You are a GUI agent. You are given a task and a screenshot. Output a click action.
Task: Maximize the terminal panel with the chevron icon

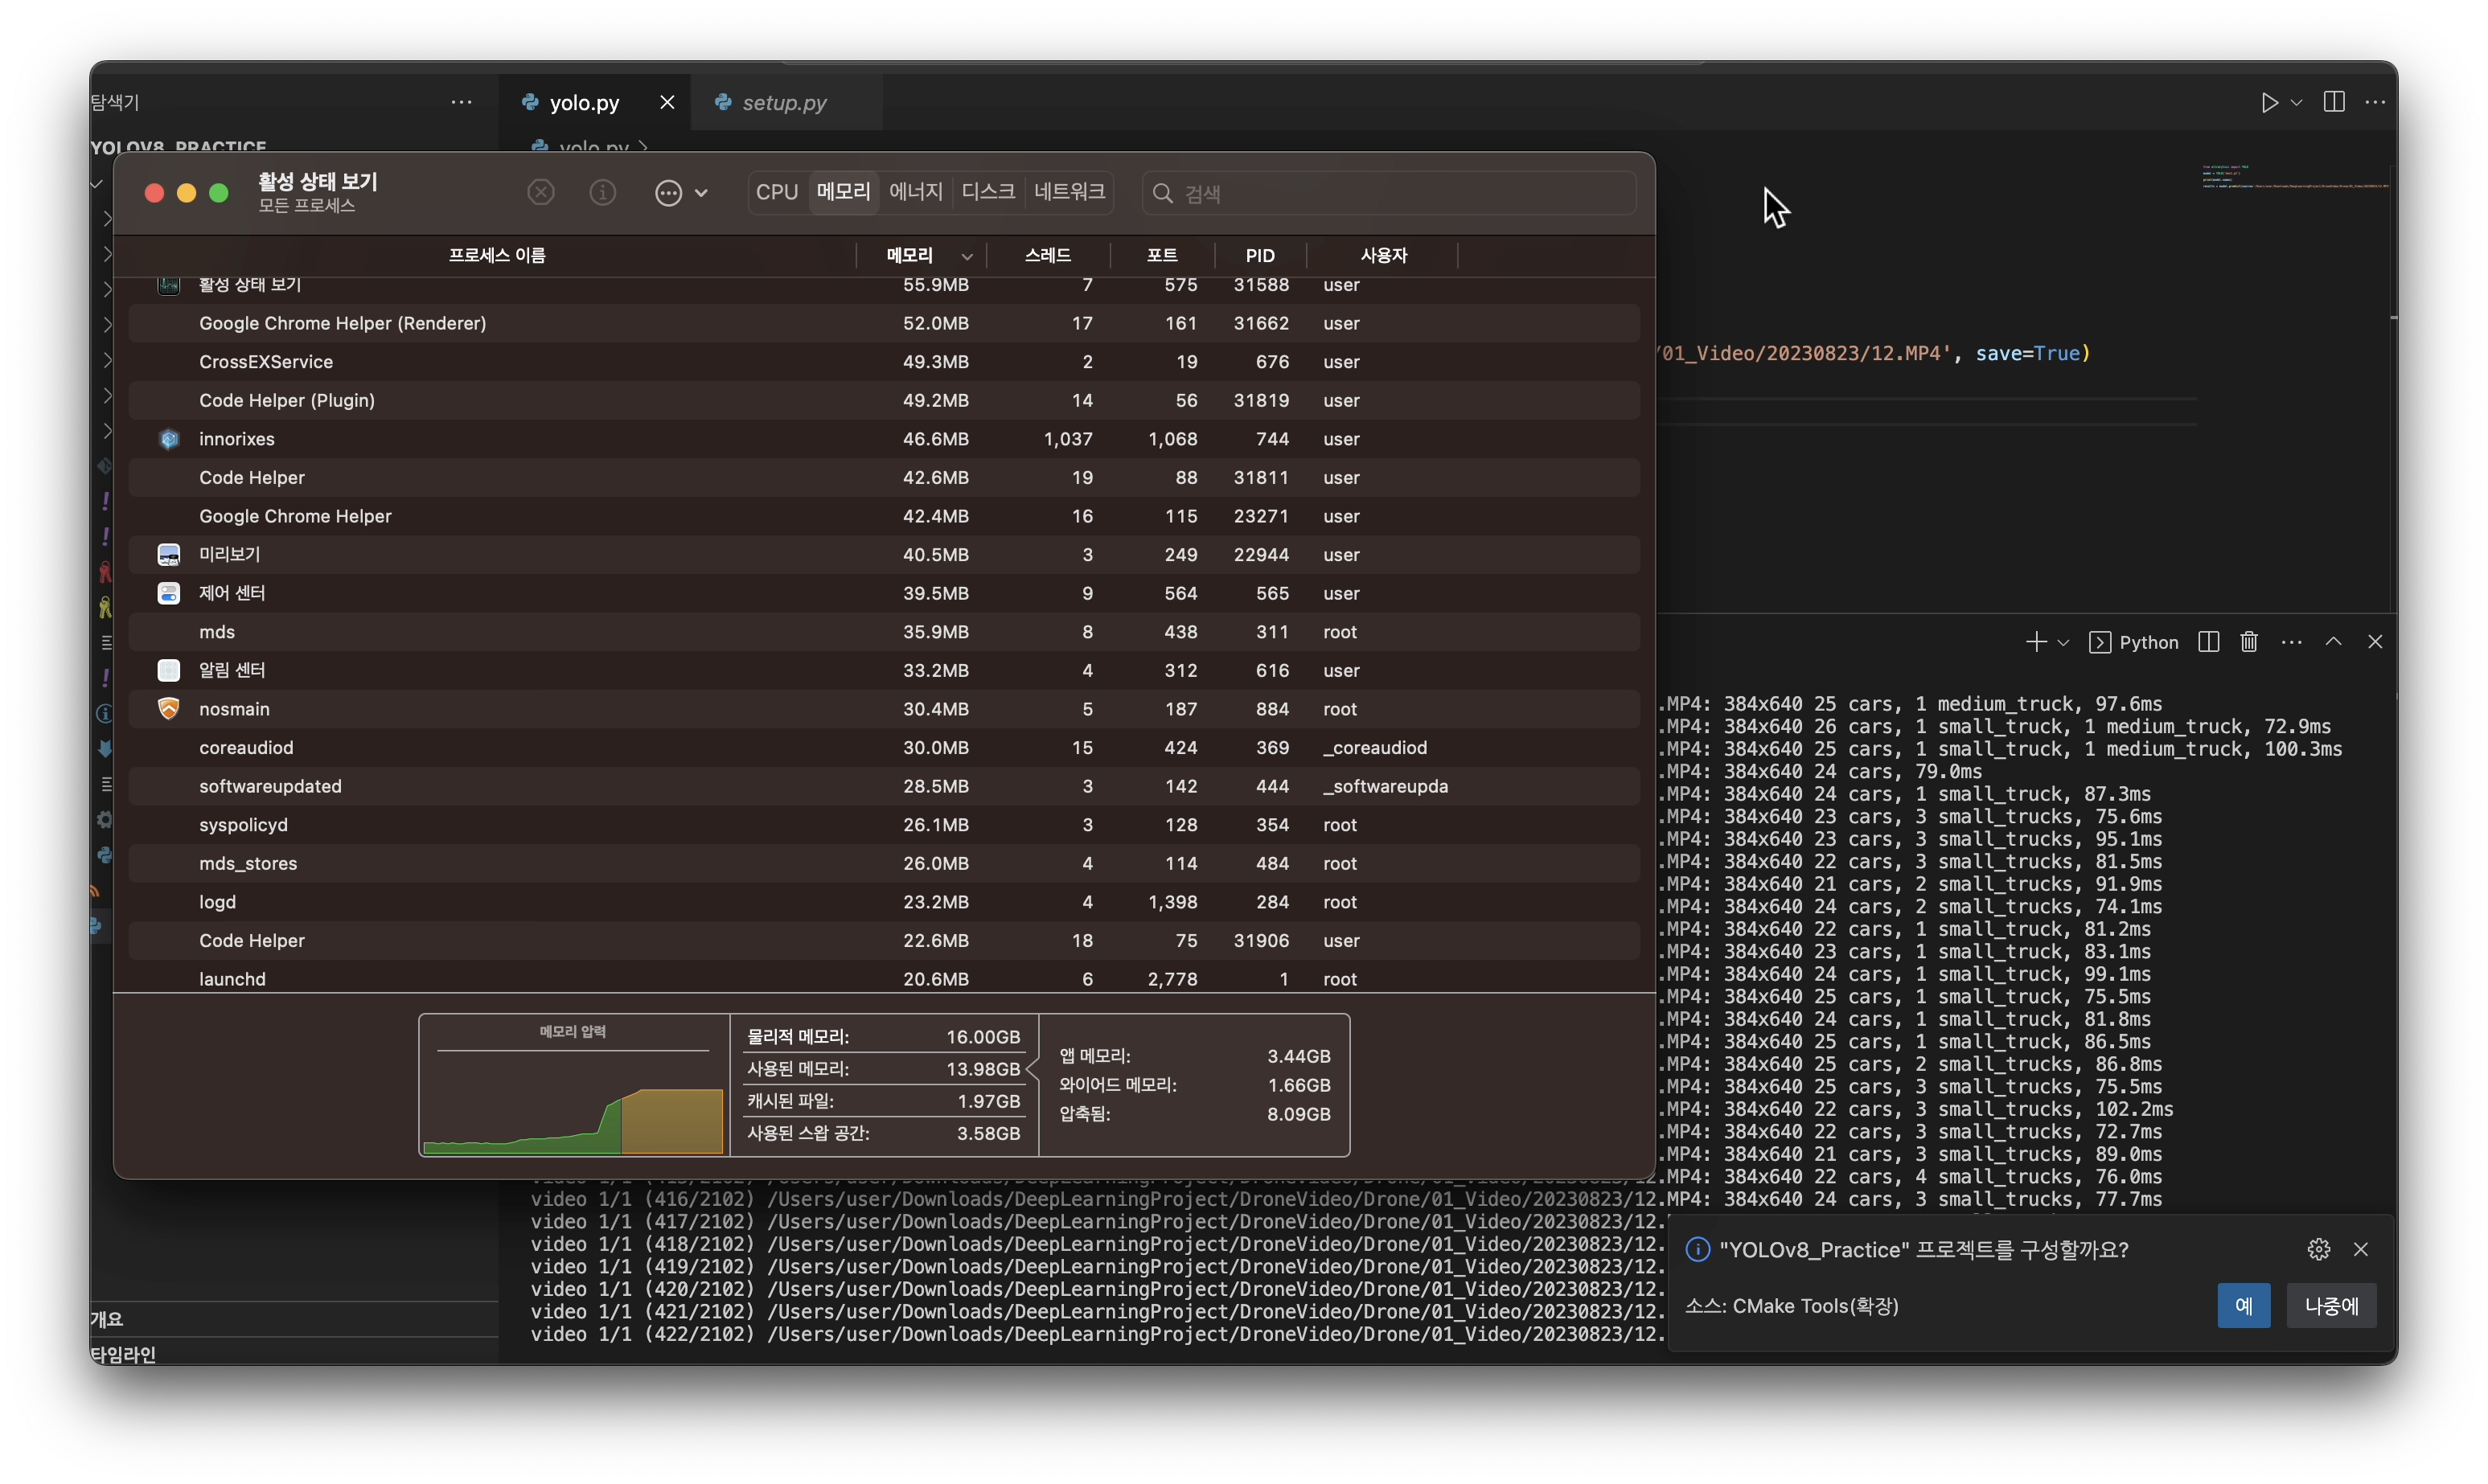click(x=2333, y=642)
